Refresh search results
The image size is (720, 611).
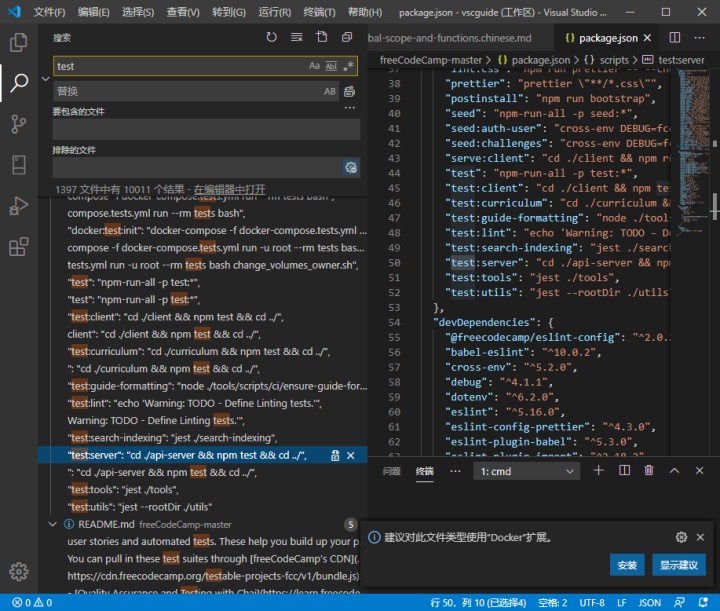(x=271, y=37)
